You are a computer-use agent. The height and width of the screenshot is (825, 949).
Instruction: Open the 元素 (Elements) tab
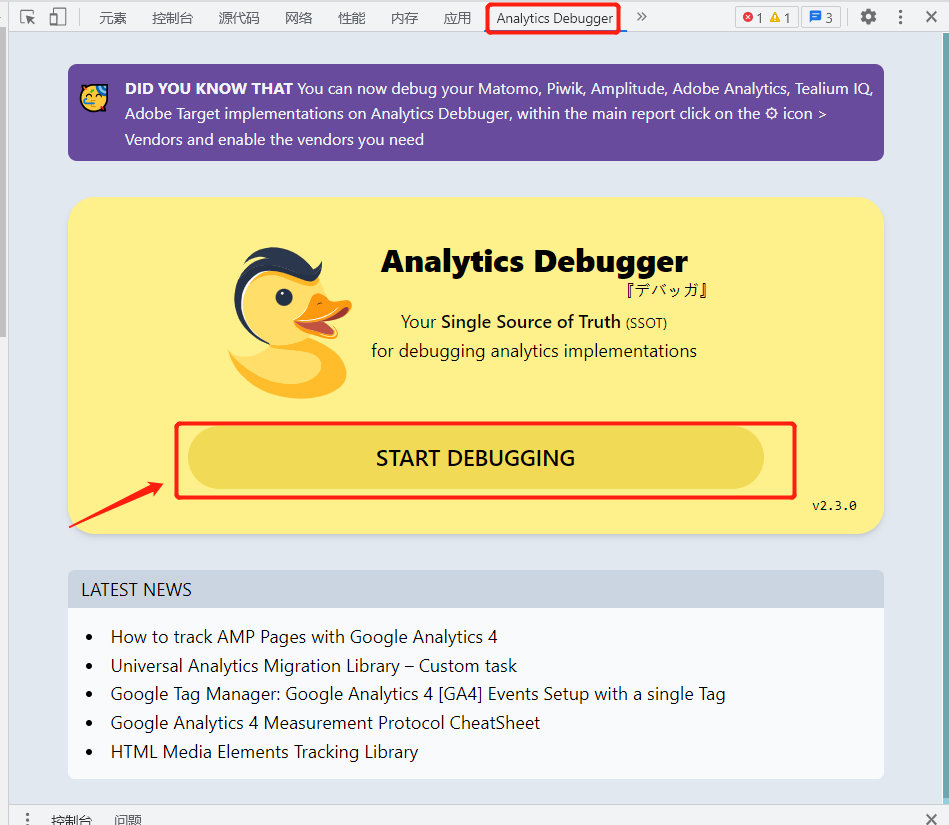point(113,18)
